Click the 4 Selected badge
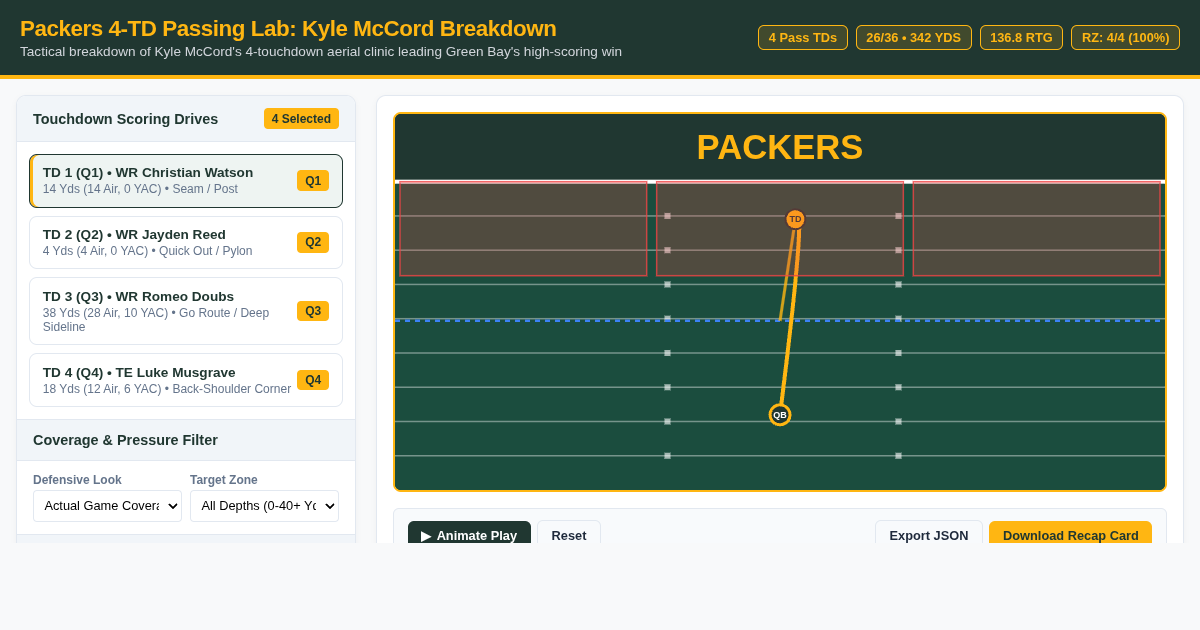This screenshot has height=630, width=1200. coord(301,119)
